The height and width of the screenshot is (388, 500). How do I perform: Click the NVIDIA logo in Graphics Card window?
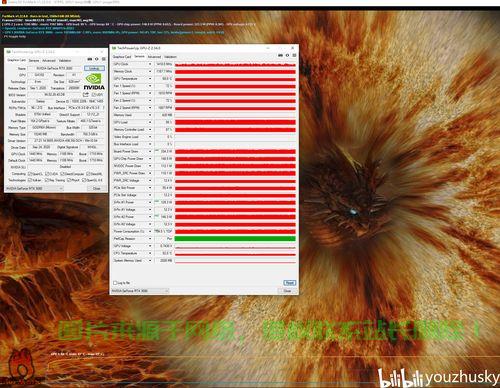click(x=94, y=82)
